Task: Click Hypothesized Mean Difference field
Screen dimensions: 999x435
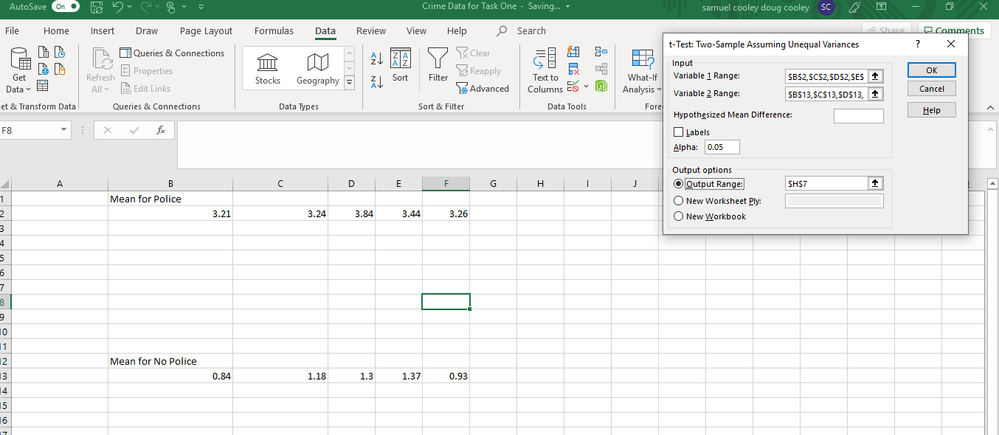Action: [858, 116]
